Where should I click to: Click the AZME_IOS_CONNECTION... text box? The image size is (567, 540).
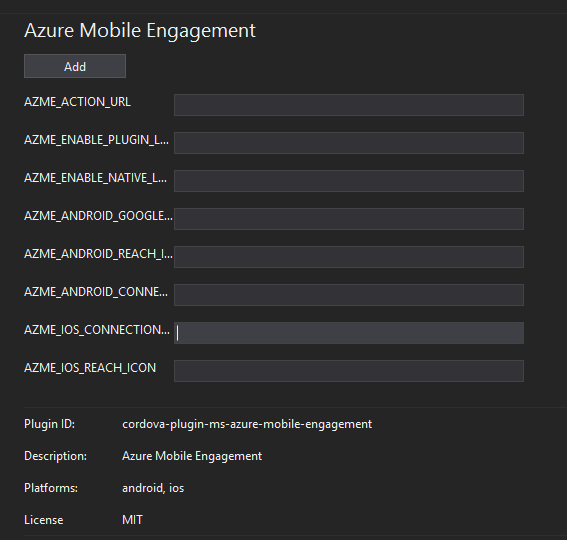(x=349, y=333)
